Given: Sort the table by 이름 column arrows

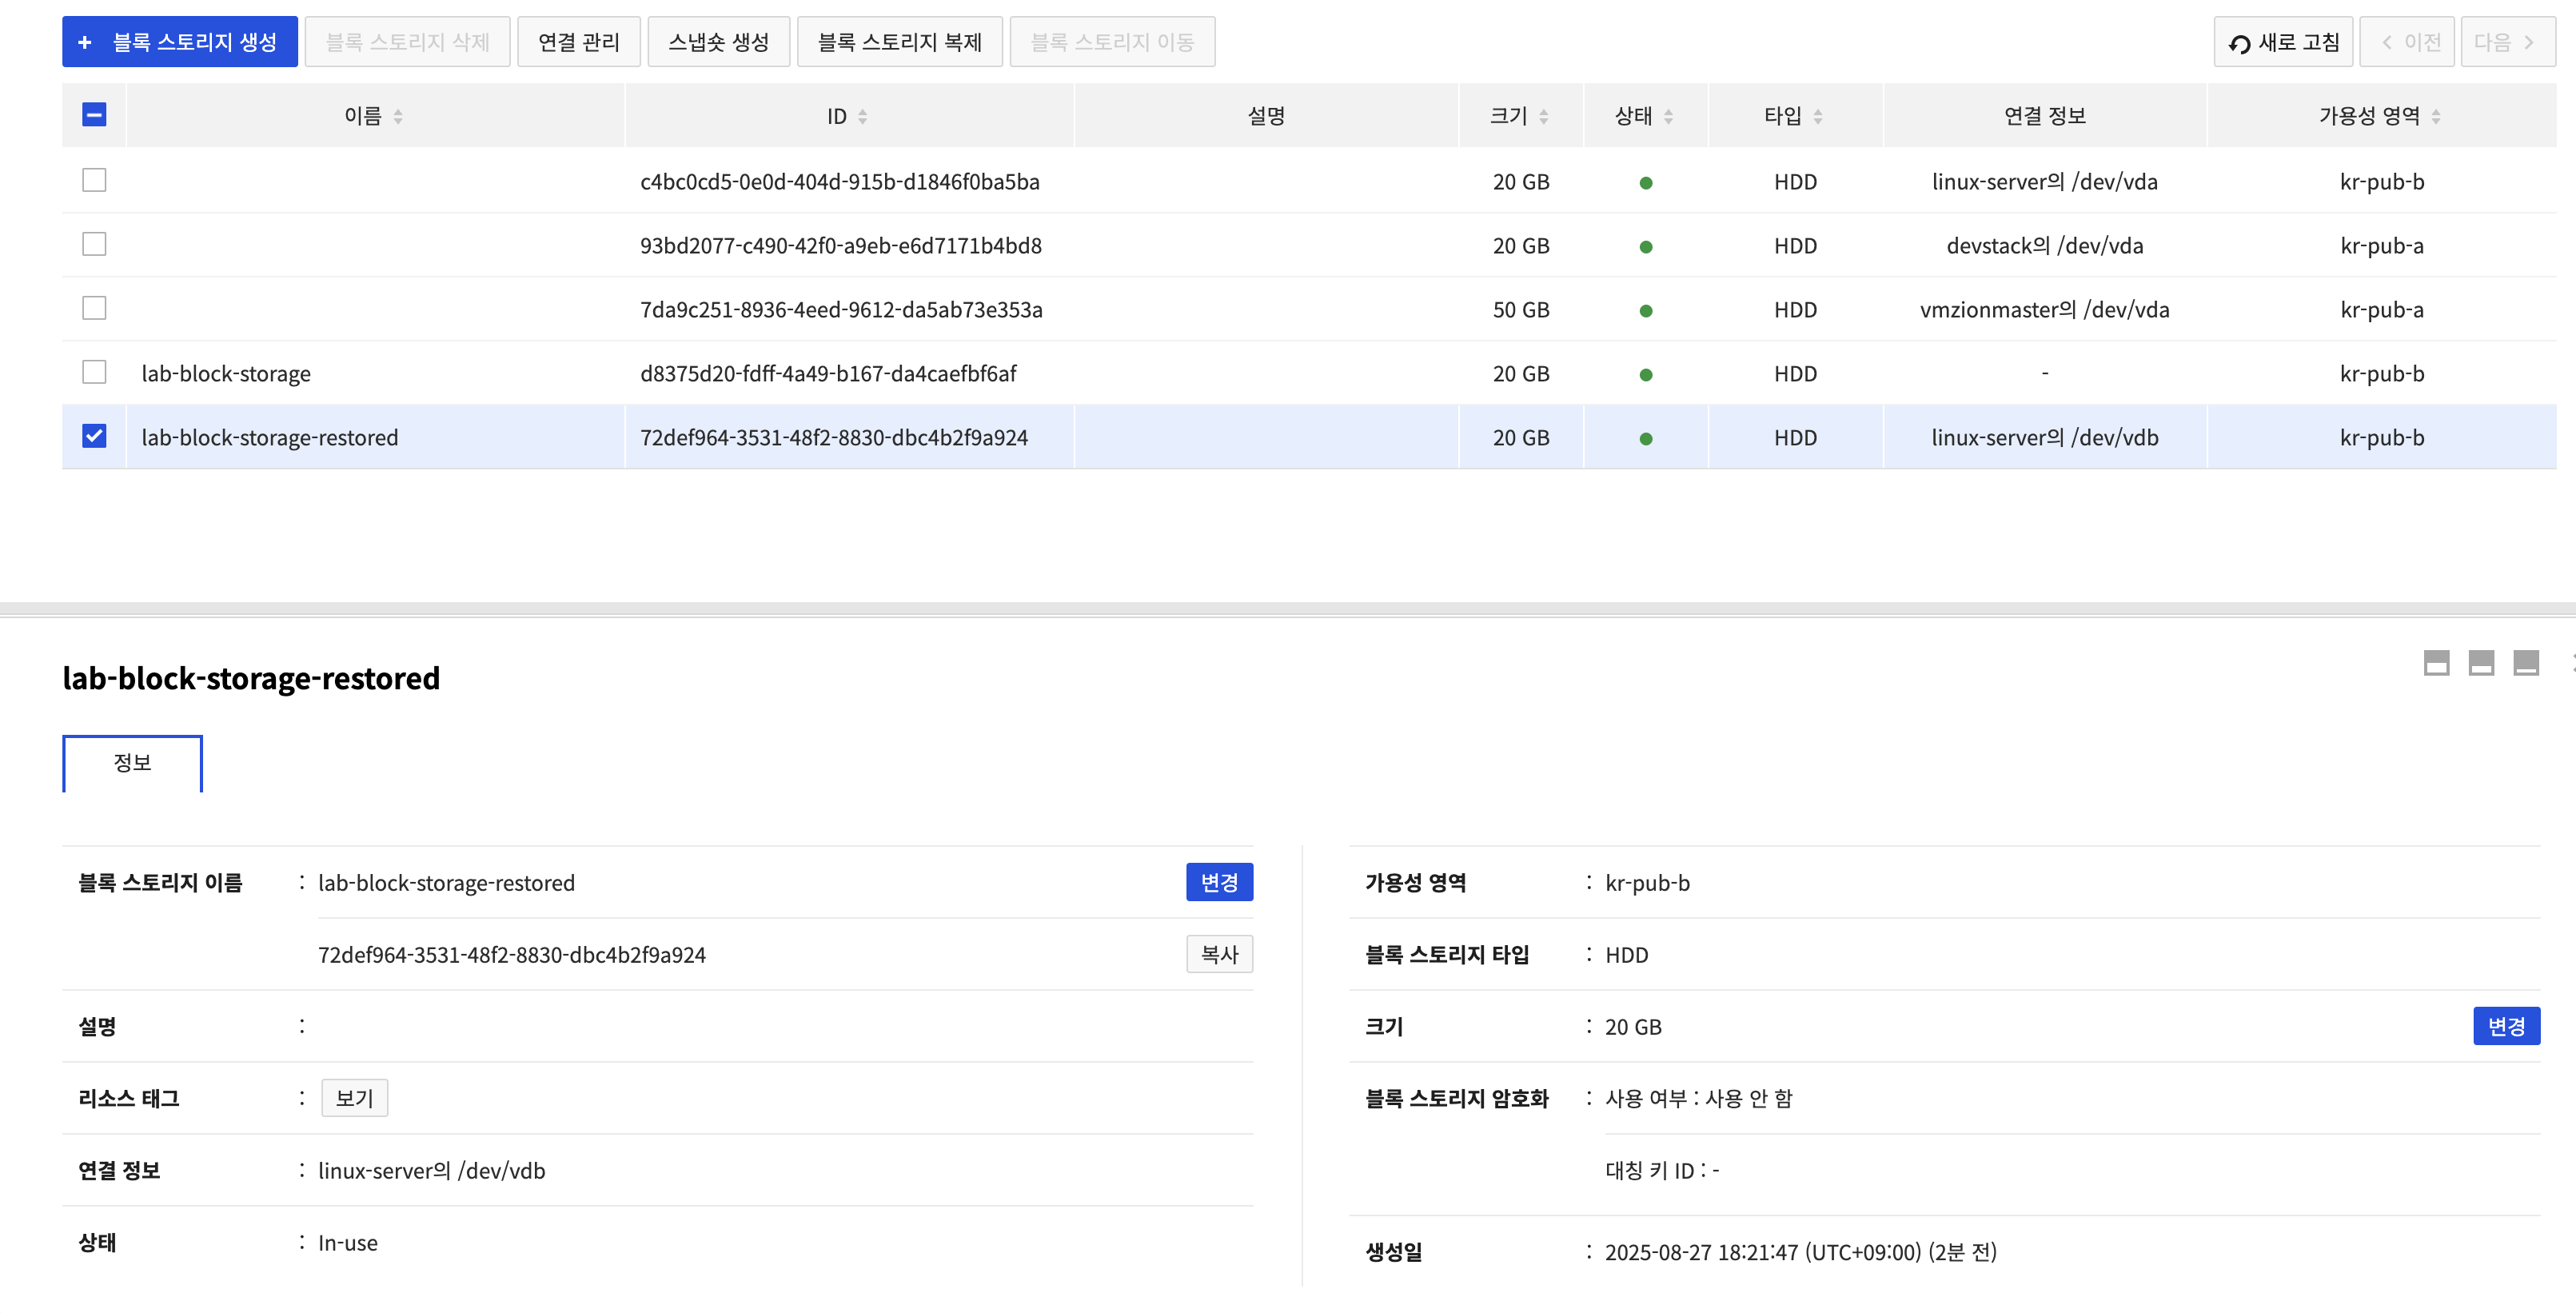Looking at the screenshot, I should pyautogui.click(x=398, y=117).
